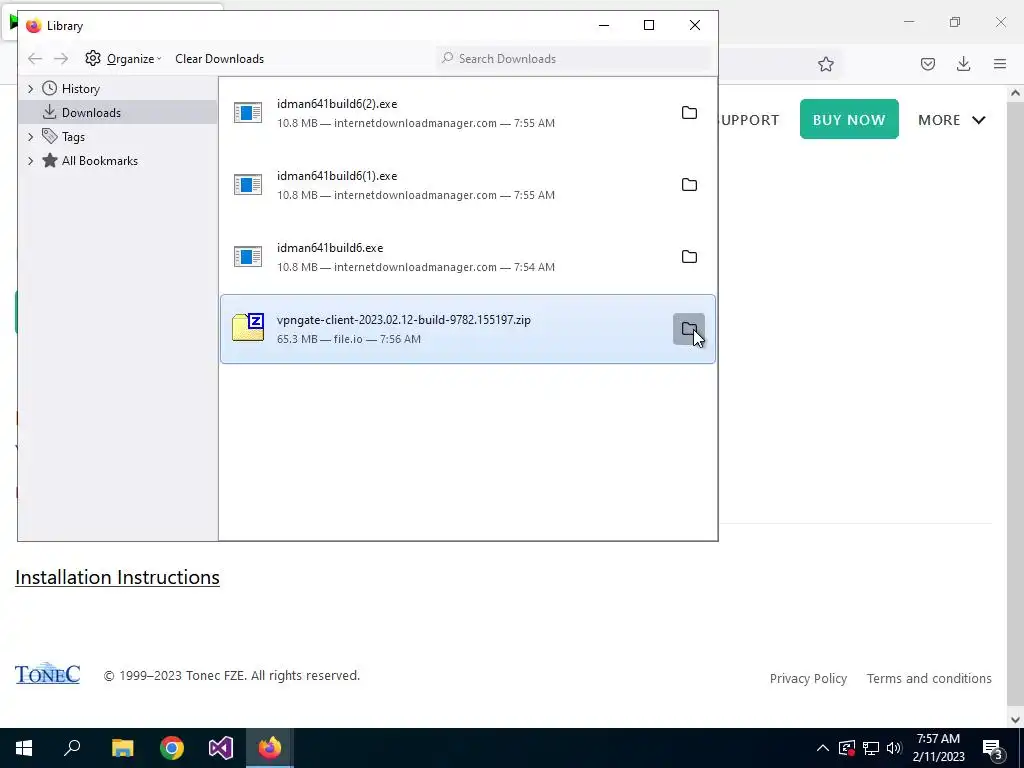The width and height of the screenshot is (1024, 768).
Task: Save page to Pocket in Firefox toolbar
Action: pyautogui.click(x=927, y=64)
